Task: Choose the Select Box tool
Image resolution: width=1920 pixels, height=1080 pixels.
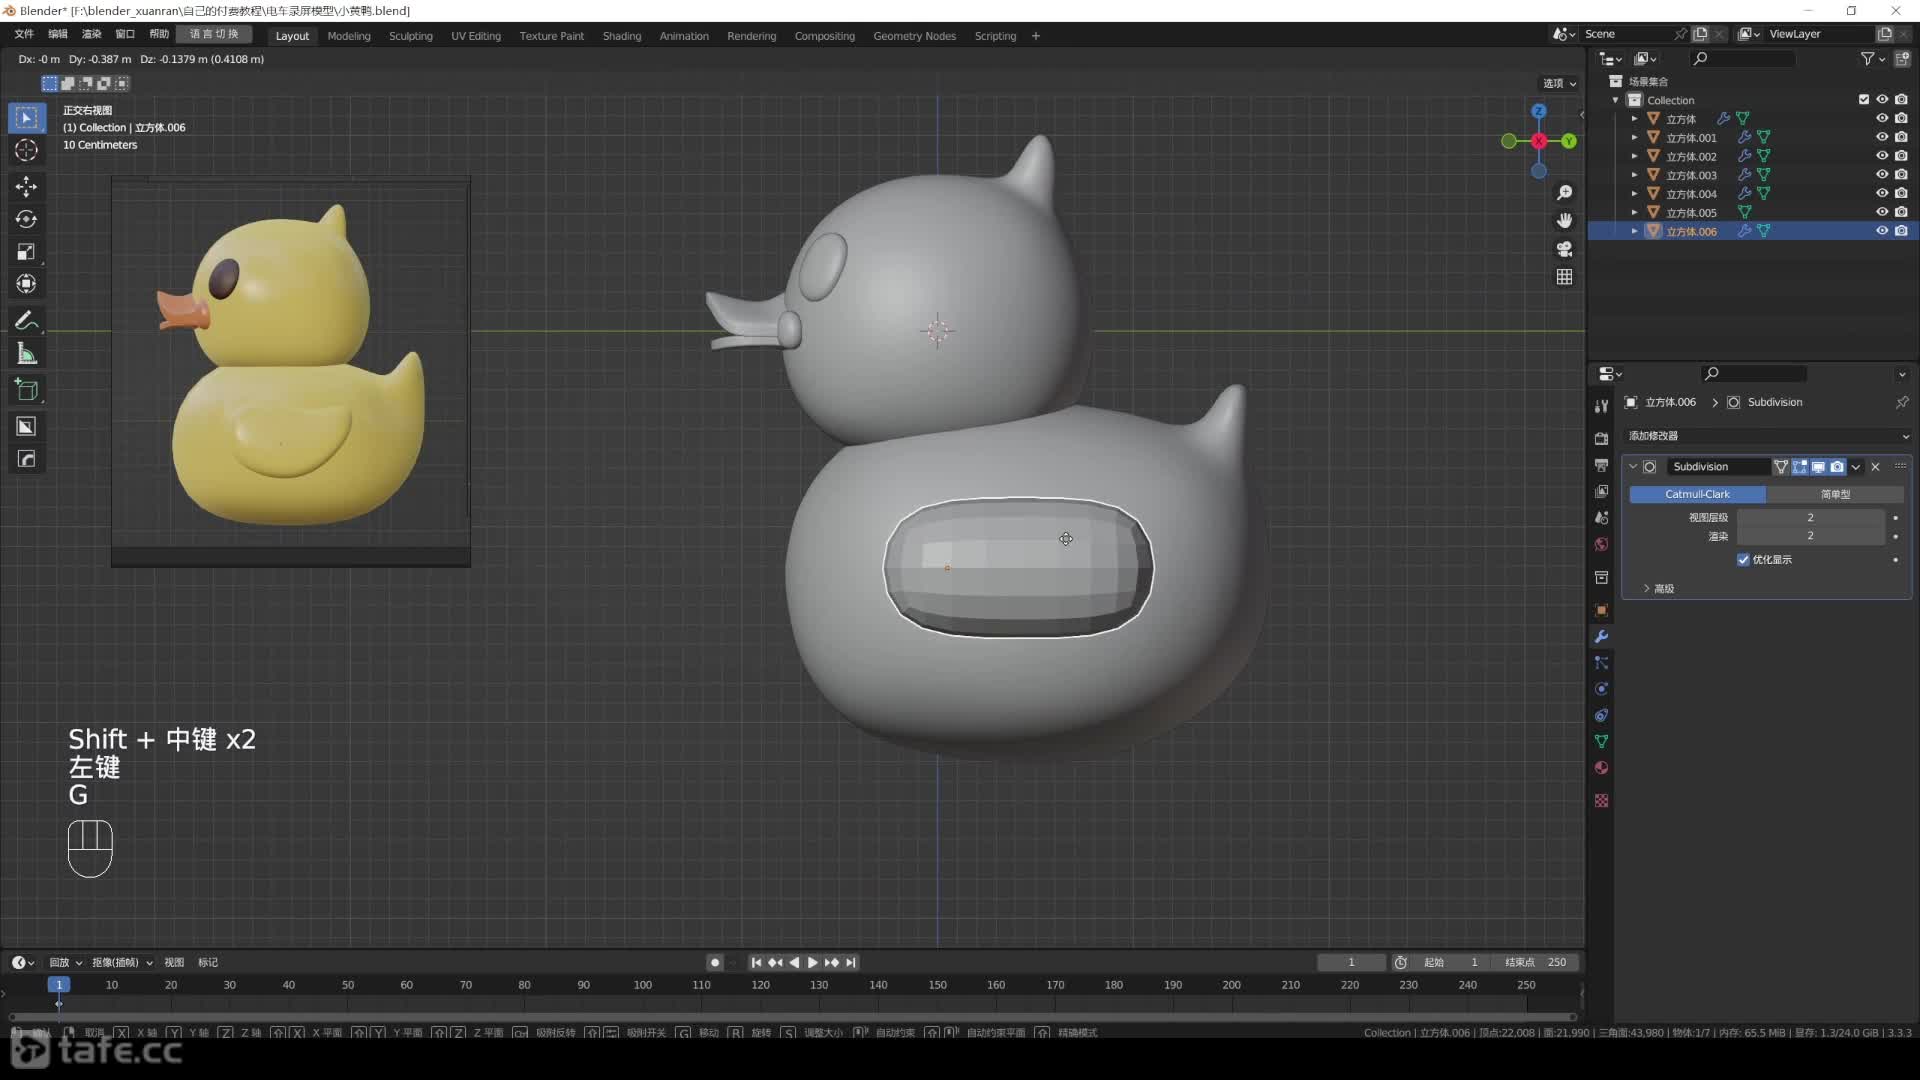Action: point(26,118)
